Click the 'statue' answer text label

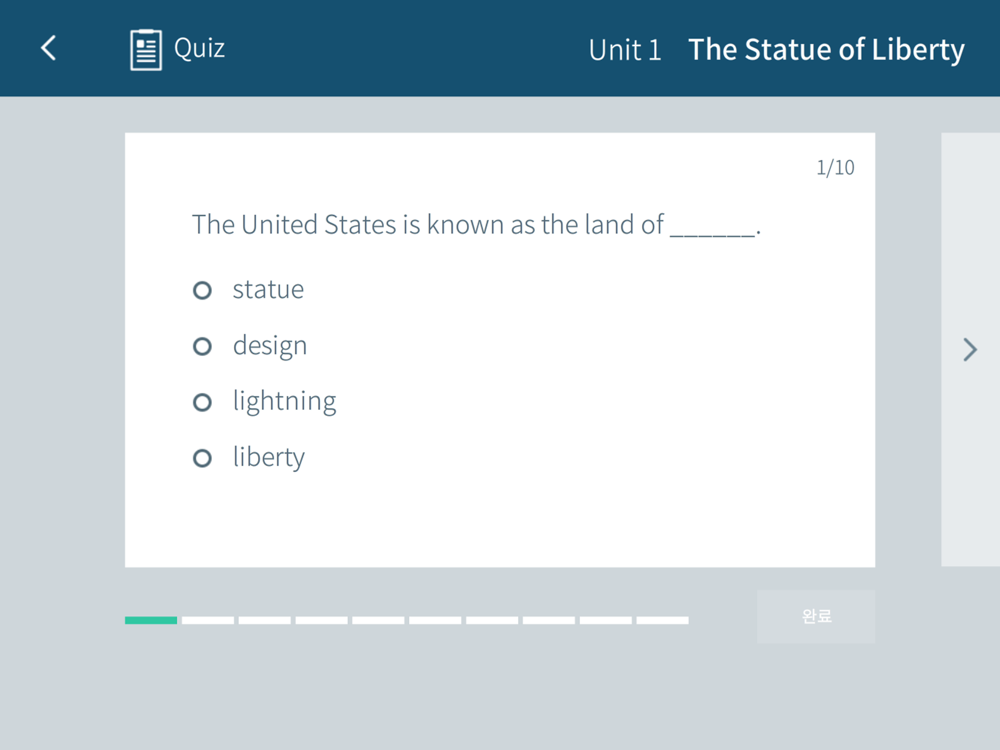point(268,290)
